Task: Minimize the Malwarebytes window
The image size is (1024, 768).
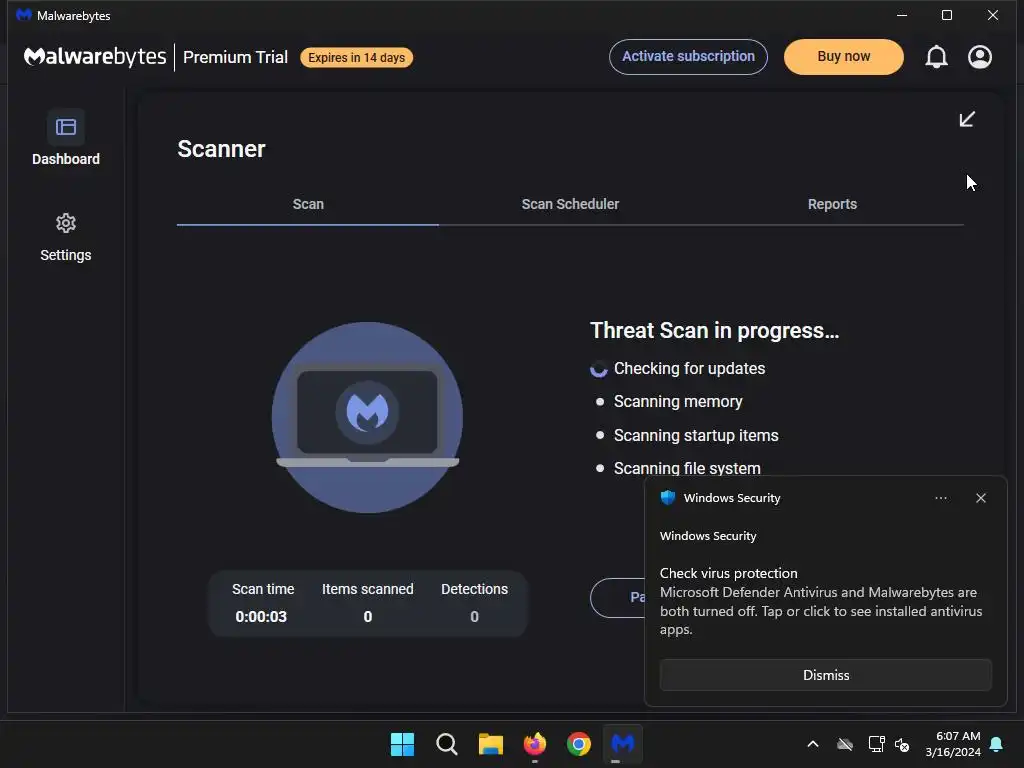Action: tap(902, 15)
